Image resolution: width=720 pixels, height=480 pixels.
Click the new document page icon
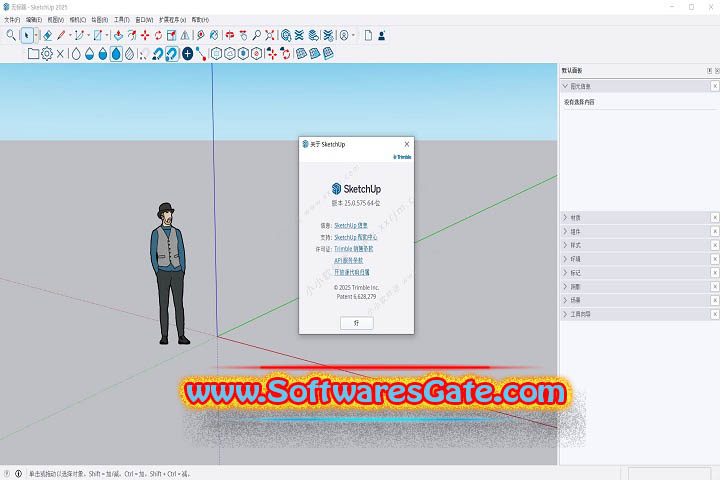pos(368,35)
